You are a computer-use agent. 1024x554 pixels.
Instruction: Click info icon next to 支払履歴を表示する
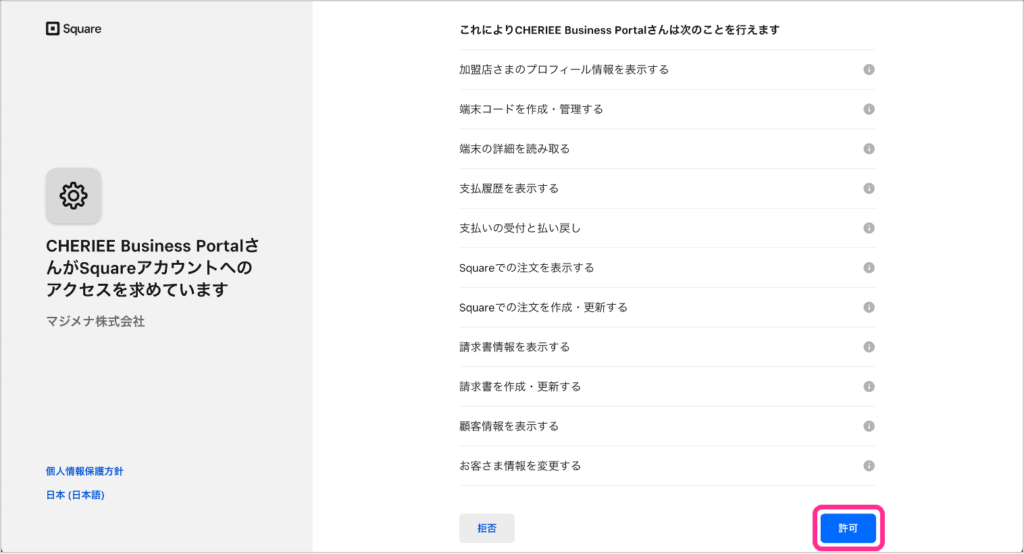[x=868, y=188]
